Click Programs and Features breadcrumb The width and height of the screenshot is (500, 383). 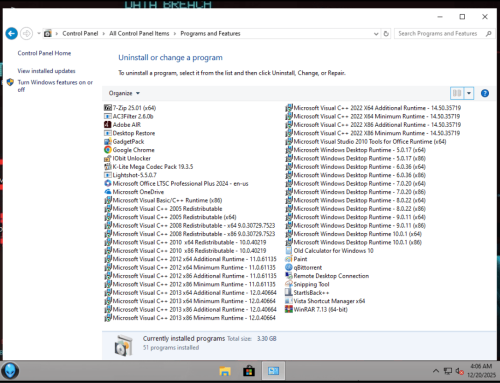point(210,34)
